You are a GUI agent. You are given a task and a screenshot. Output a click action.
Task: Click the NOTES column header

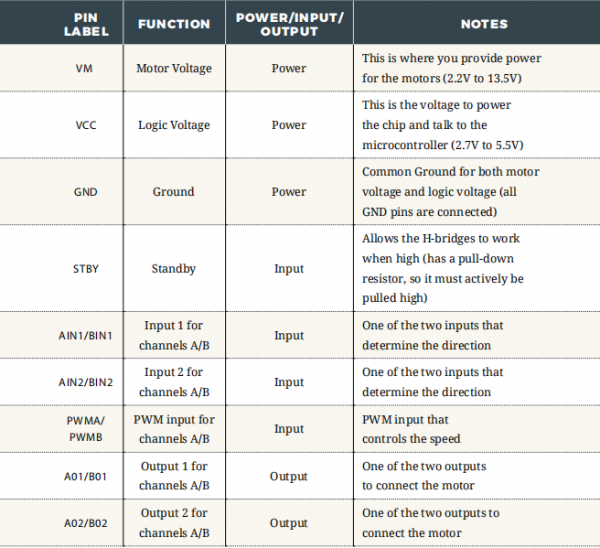pos(484,24)
